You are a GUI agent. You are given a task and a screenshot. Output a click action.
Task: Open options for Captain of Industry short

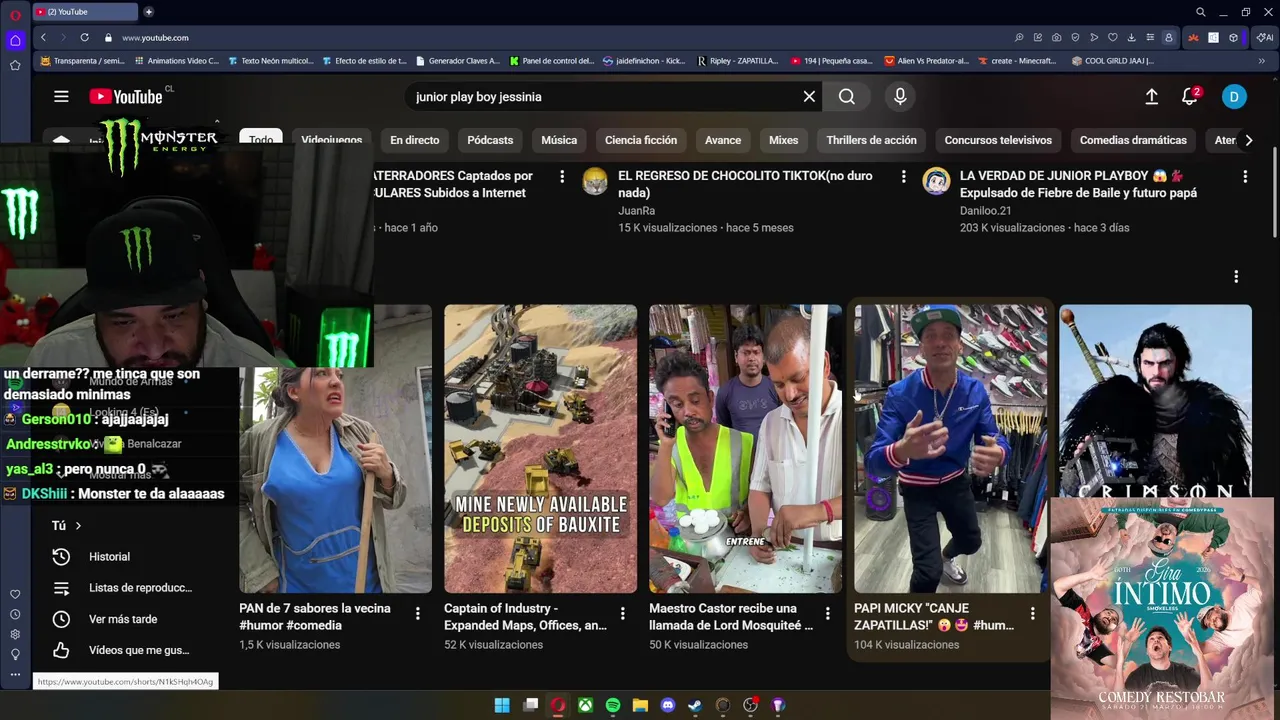click(x=622, y=614)
